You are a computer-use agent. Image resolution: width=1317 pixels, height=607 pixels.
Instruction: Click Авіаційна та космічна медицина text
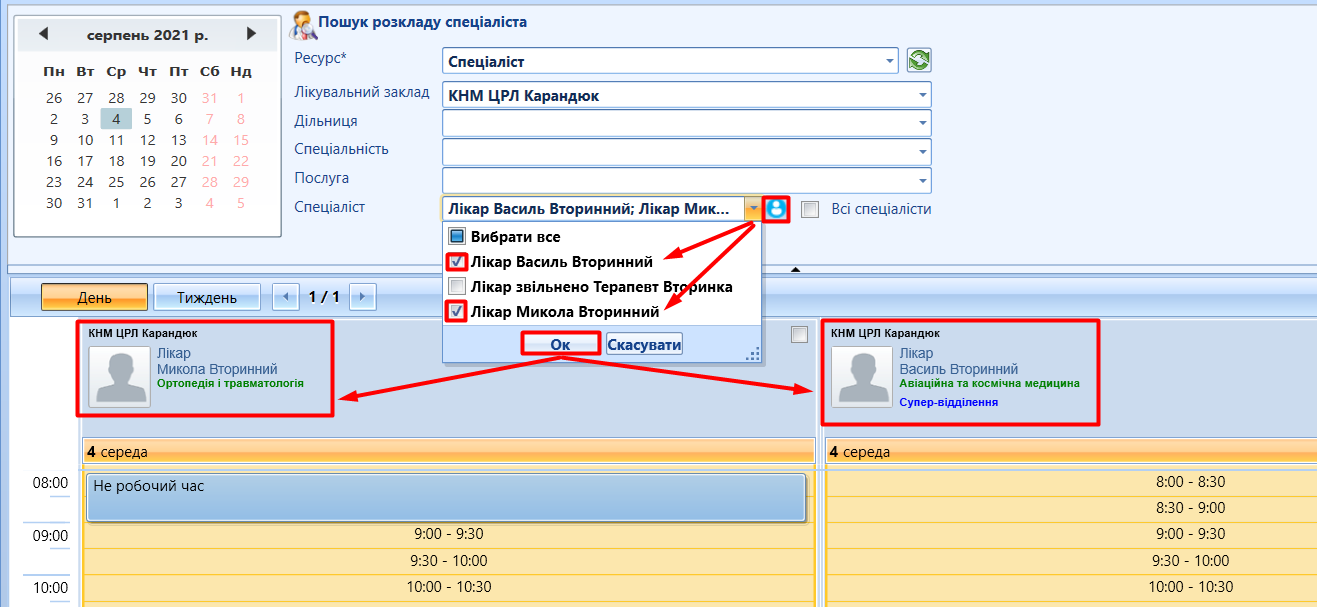click(x=990, y=383)
